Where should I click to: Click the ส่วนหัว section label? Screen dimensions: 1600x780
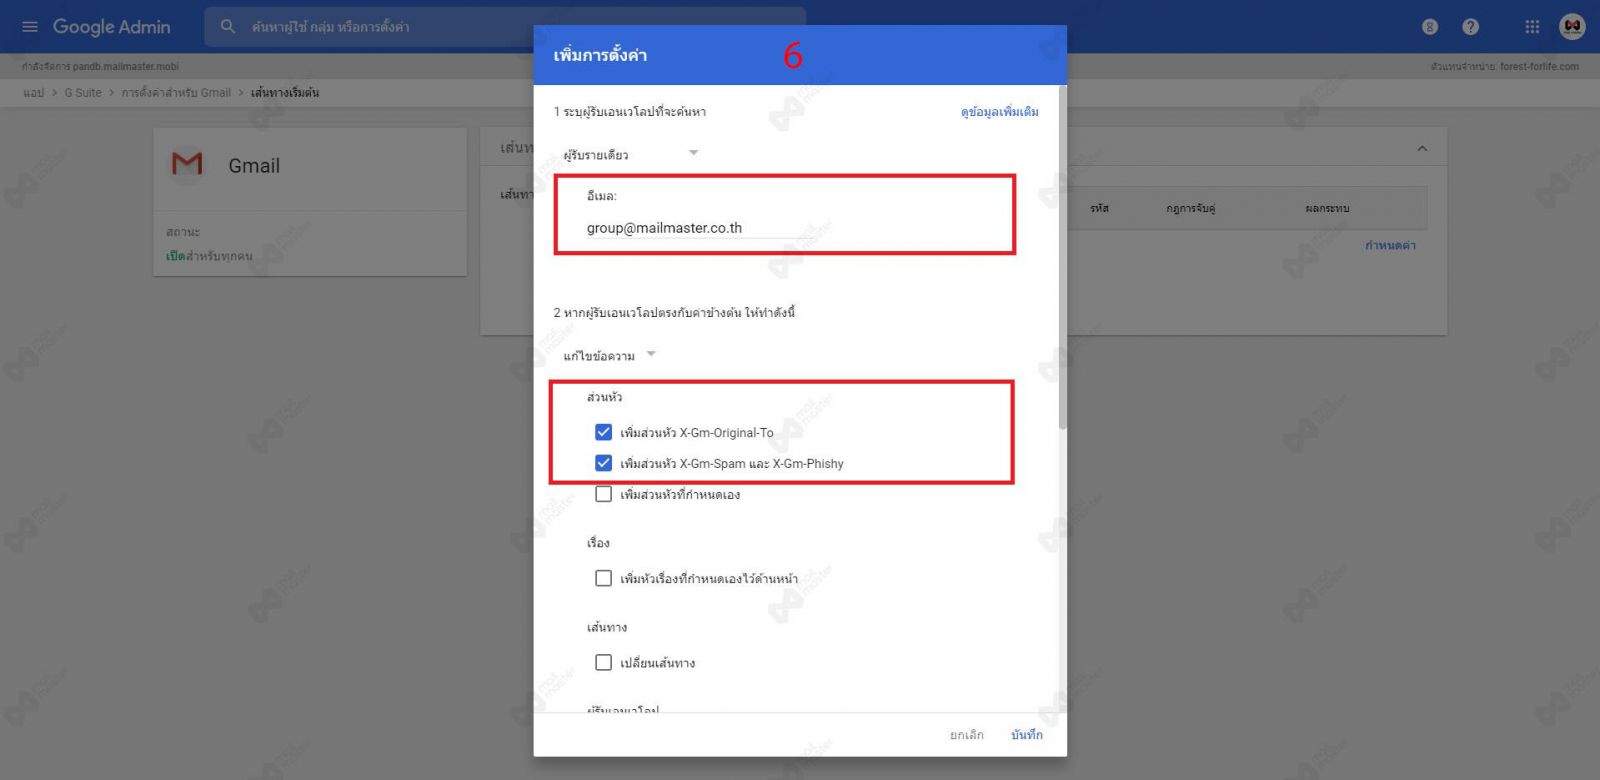(604, 397)
